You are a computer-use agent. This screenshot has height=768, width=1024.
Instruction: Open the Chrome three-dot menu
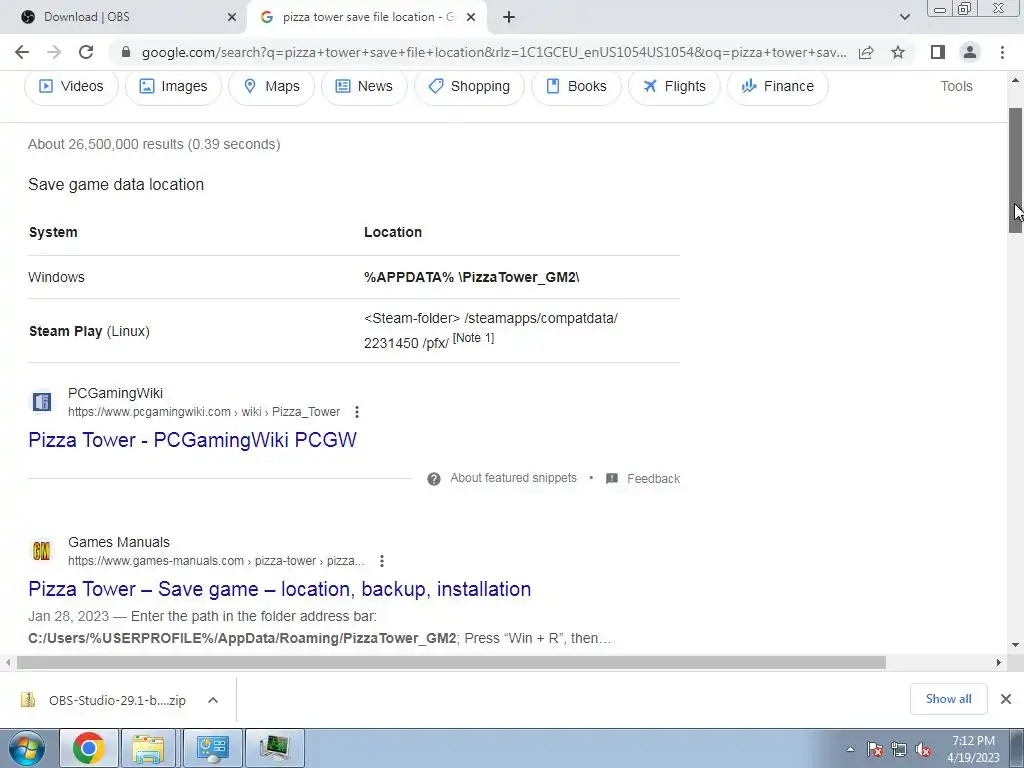1002,52
